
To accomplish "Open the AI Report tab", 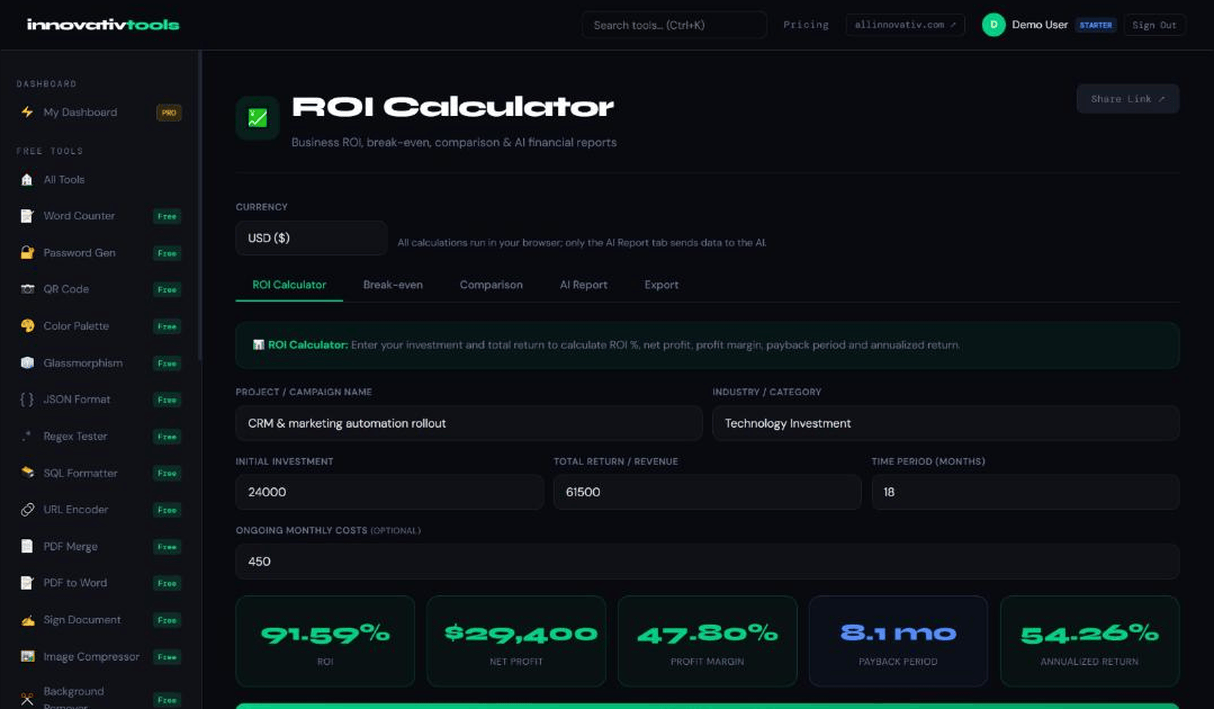I will pos(583,285).
